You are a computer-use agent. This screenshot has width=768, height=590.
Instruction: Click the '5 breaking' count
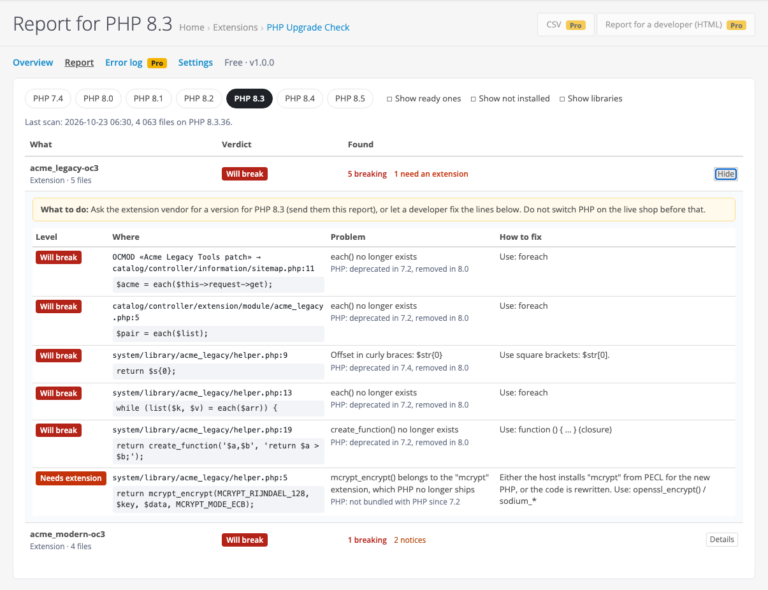[x=367, y=174]
